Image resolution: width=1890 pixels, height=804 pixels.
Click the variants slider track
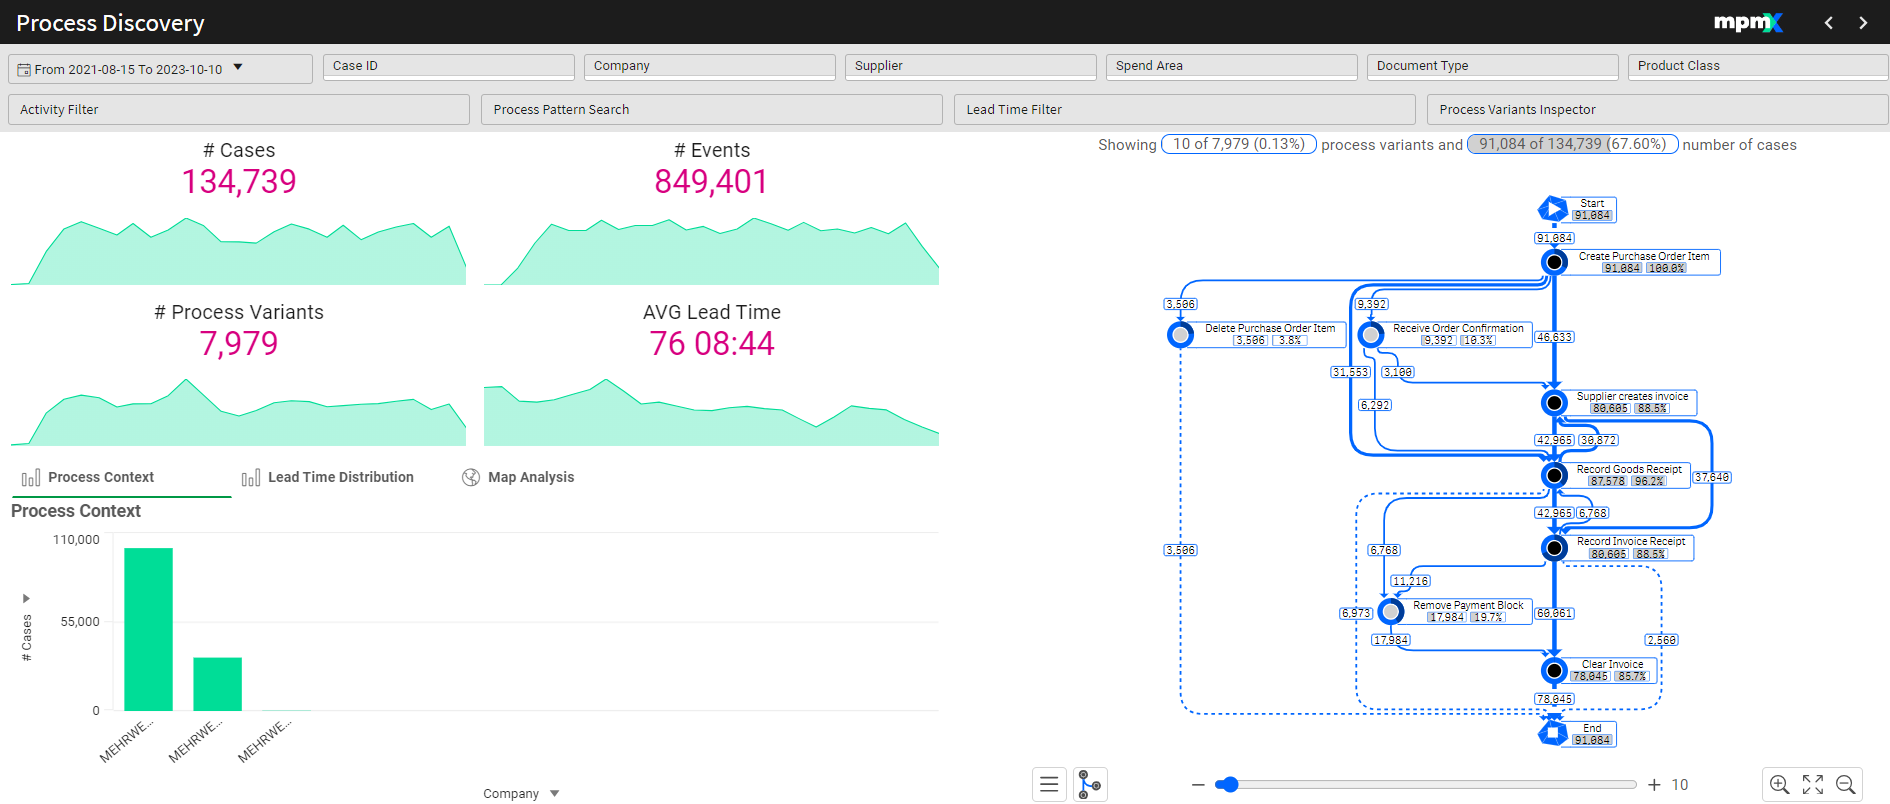[1426, 785]
